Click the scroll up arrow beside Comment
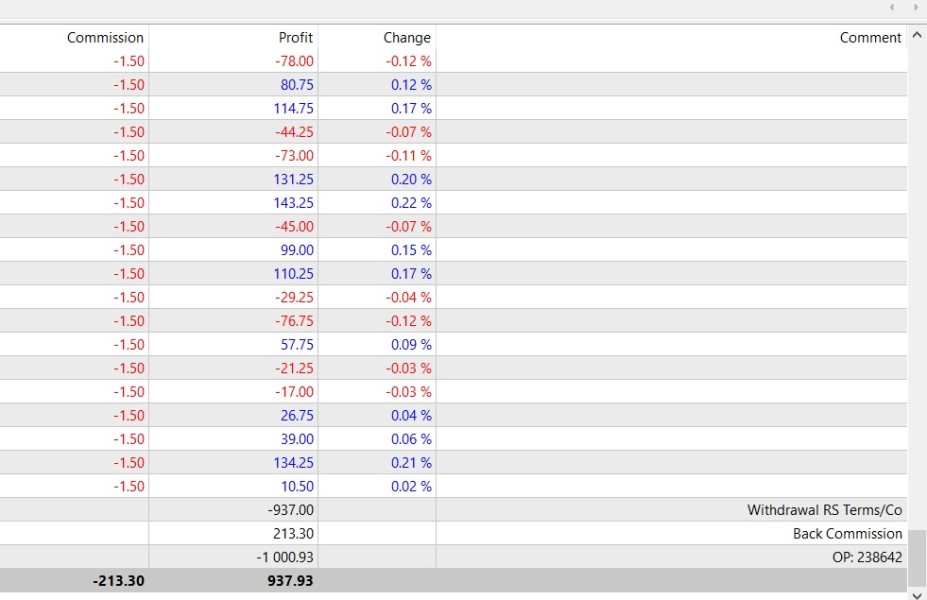 click(x=917, y=37)
